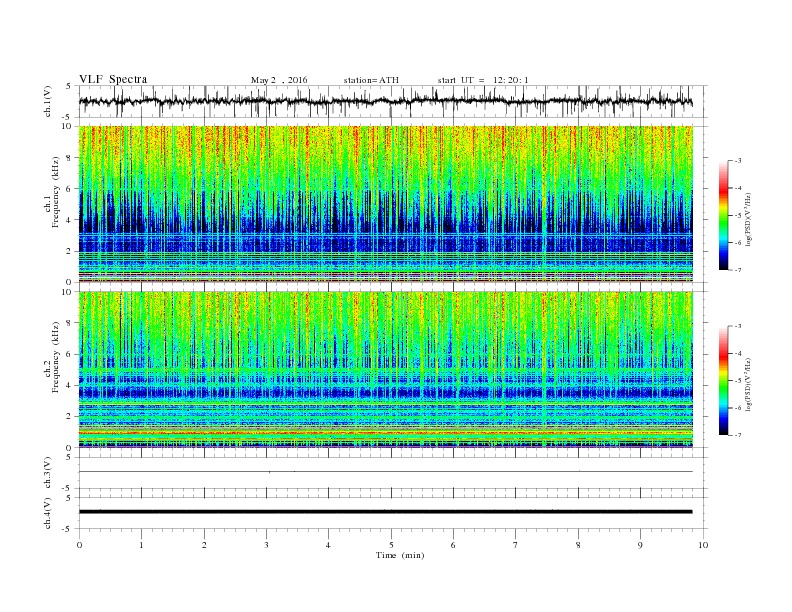Click the ch.1 spectrogram color scale bar
Image resolution: width=792 pixels, height=612 pixels.
click(x=723, y=216)
